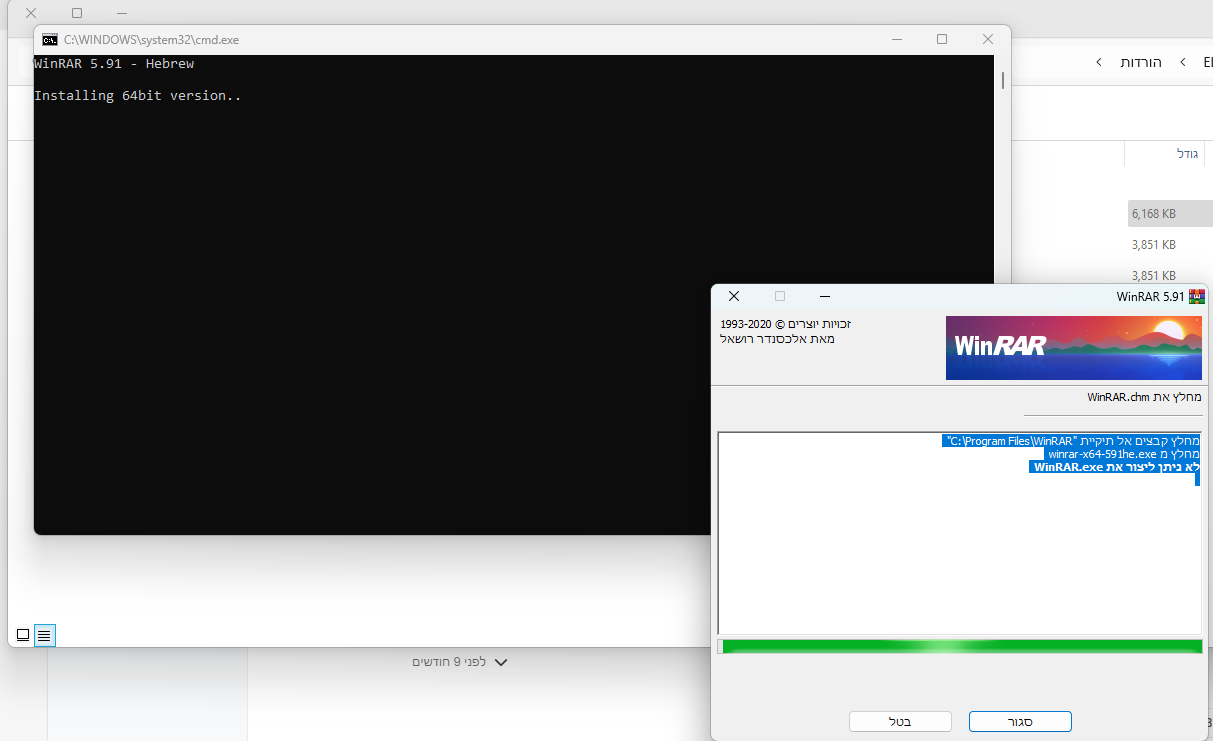Viewport: 1213px width, 741px height.
Task: Click the green extraction progress bar
Action: 960,647
